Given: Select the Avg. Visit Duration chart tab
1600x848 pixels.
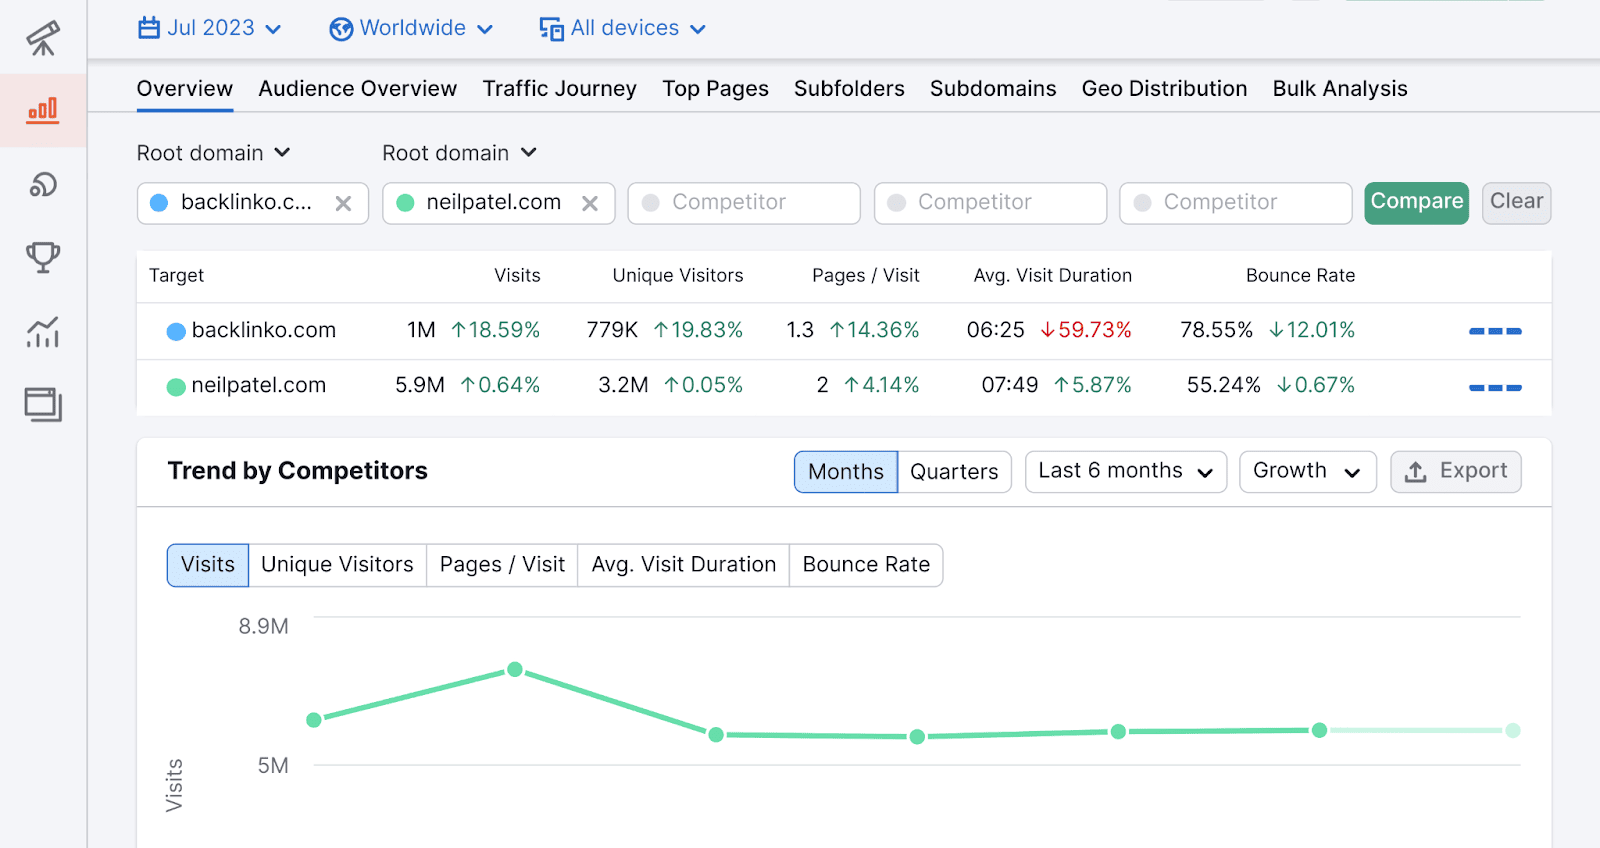Looking at the screenshot, I should (x=684, y=565).
